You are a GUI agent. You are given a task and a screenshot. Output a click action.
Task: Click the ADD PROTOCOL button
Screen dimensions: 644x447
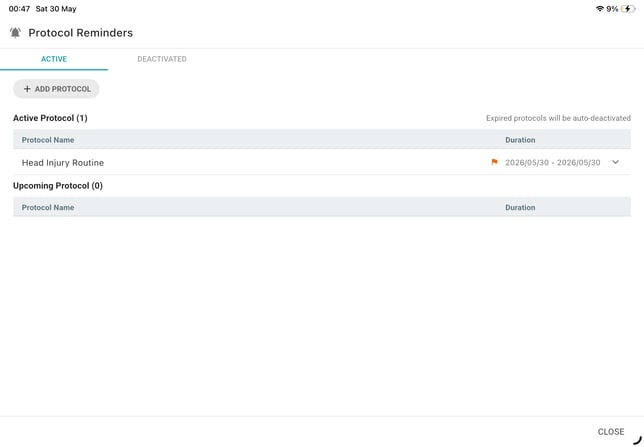(56, 89)
